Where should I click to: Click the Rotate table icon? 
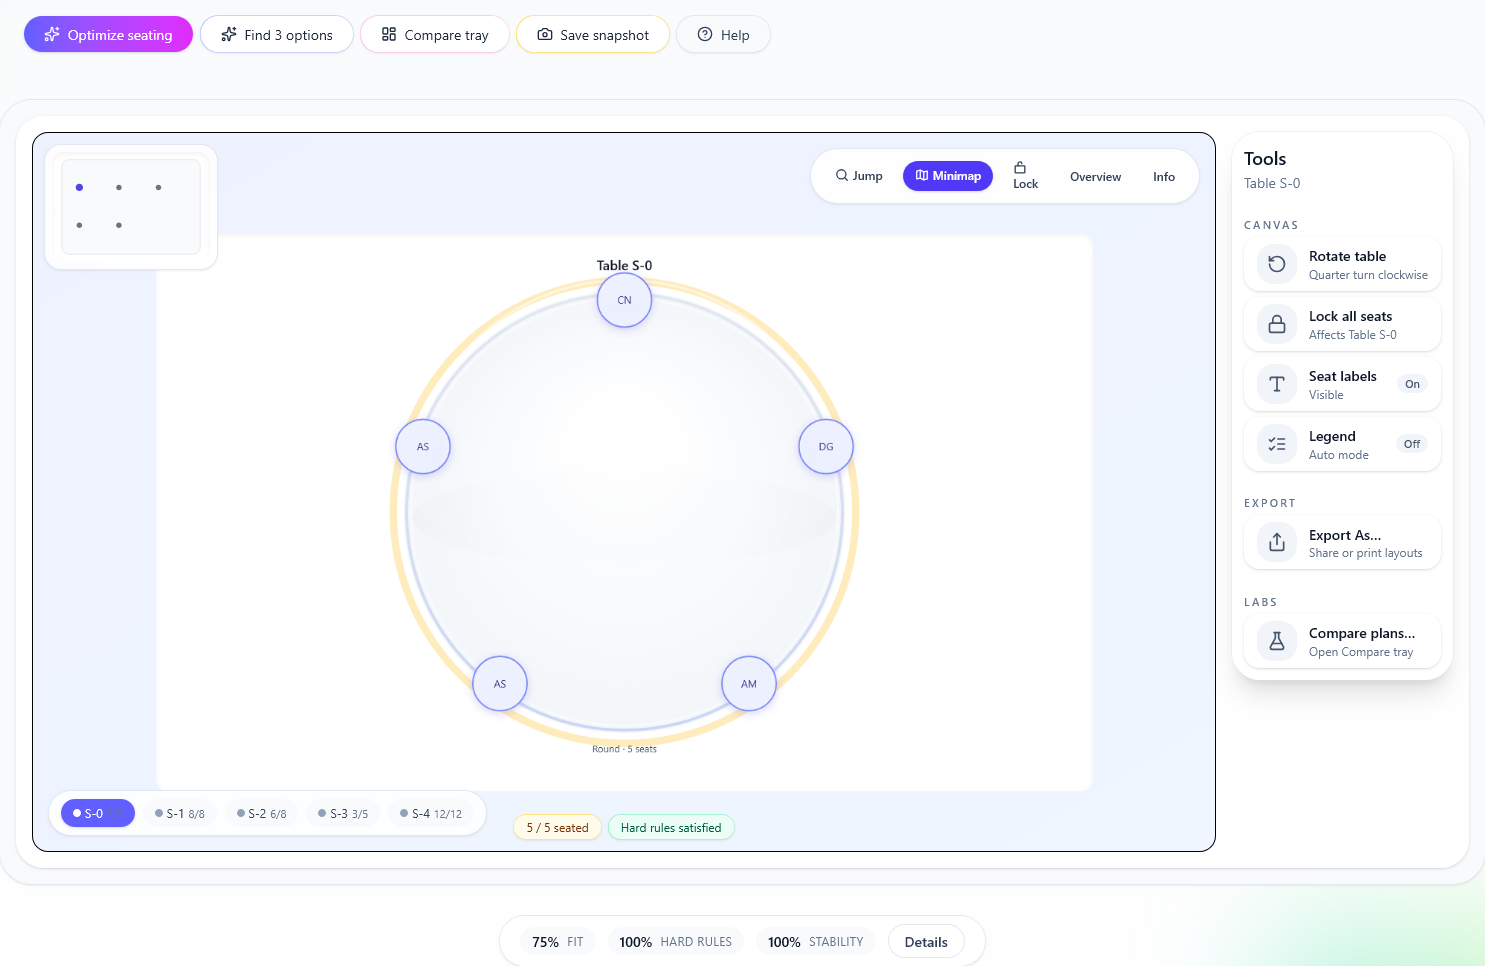click(1277, 264)
